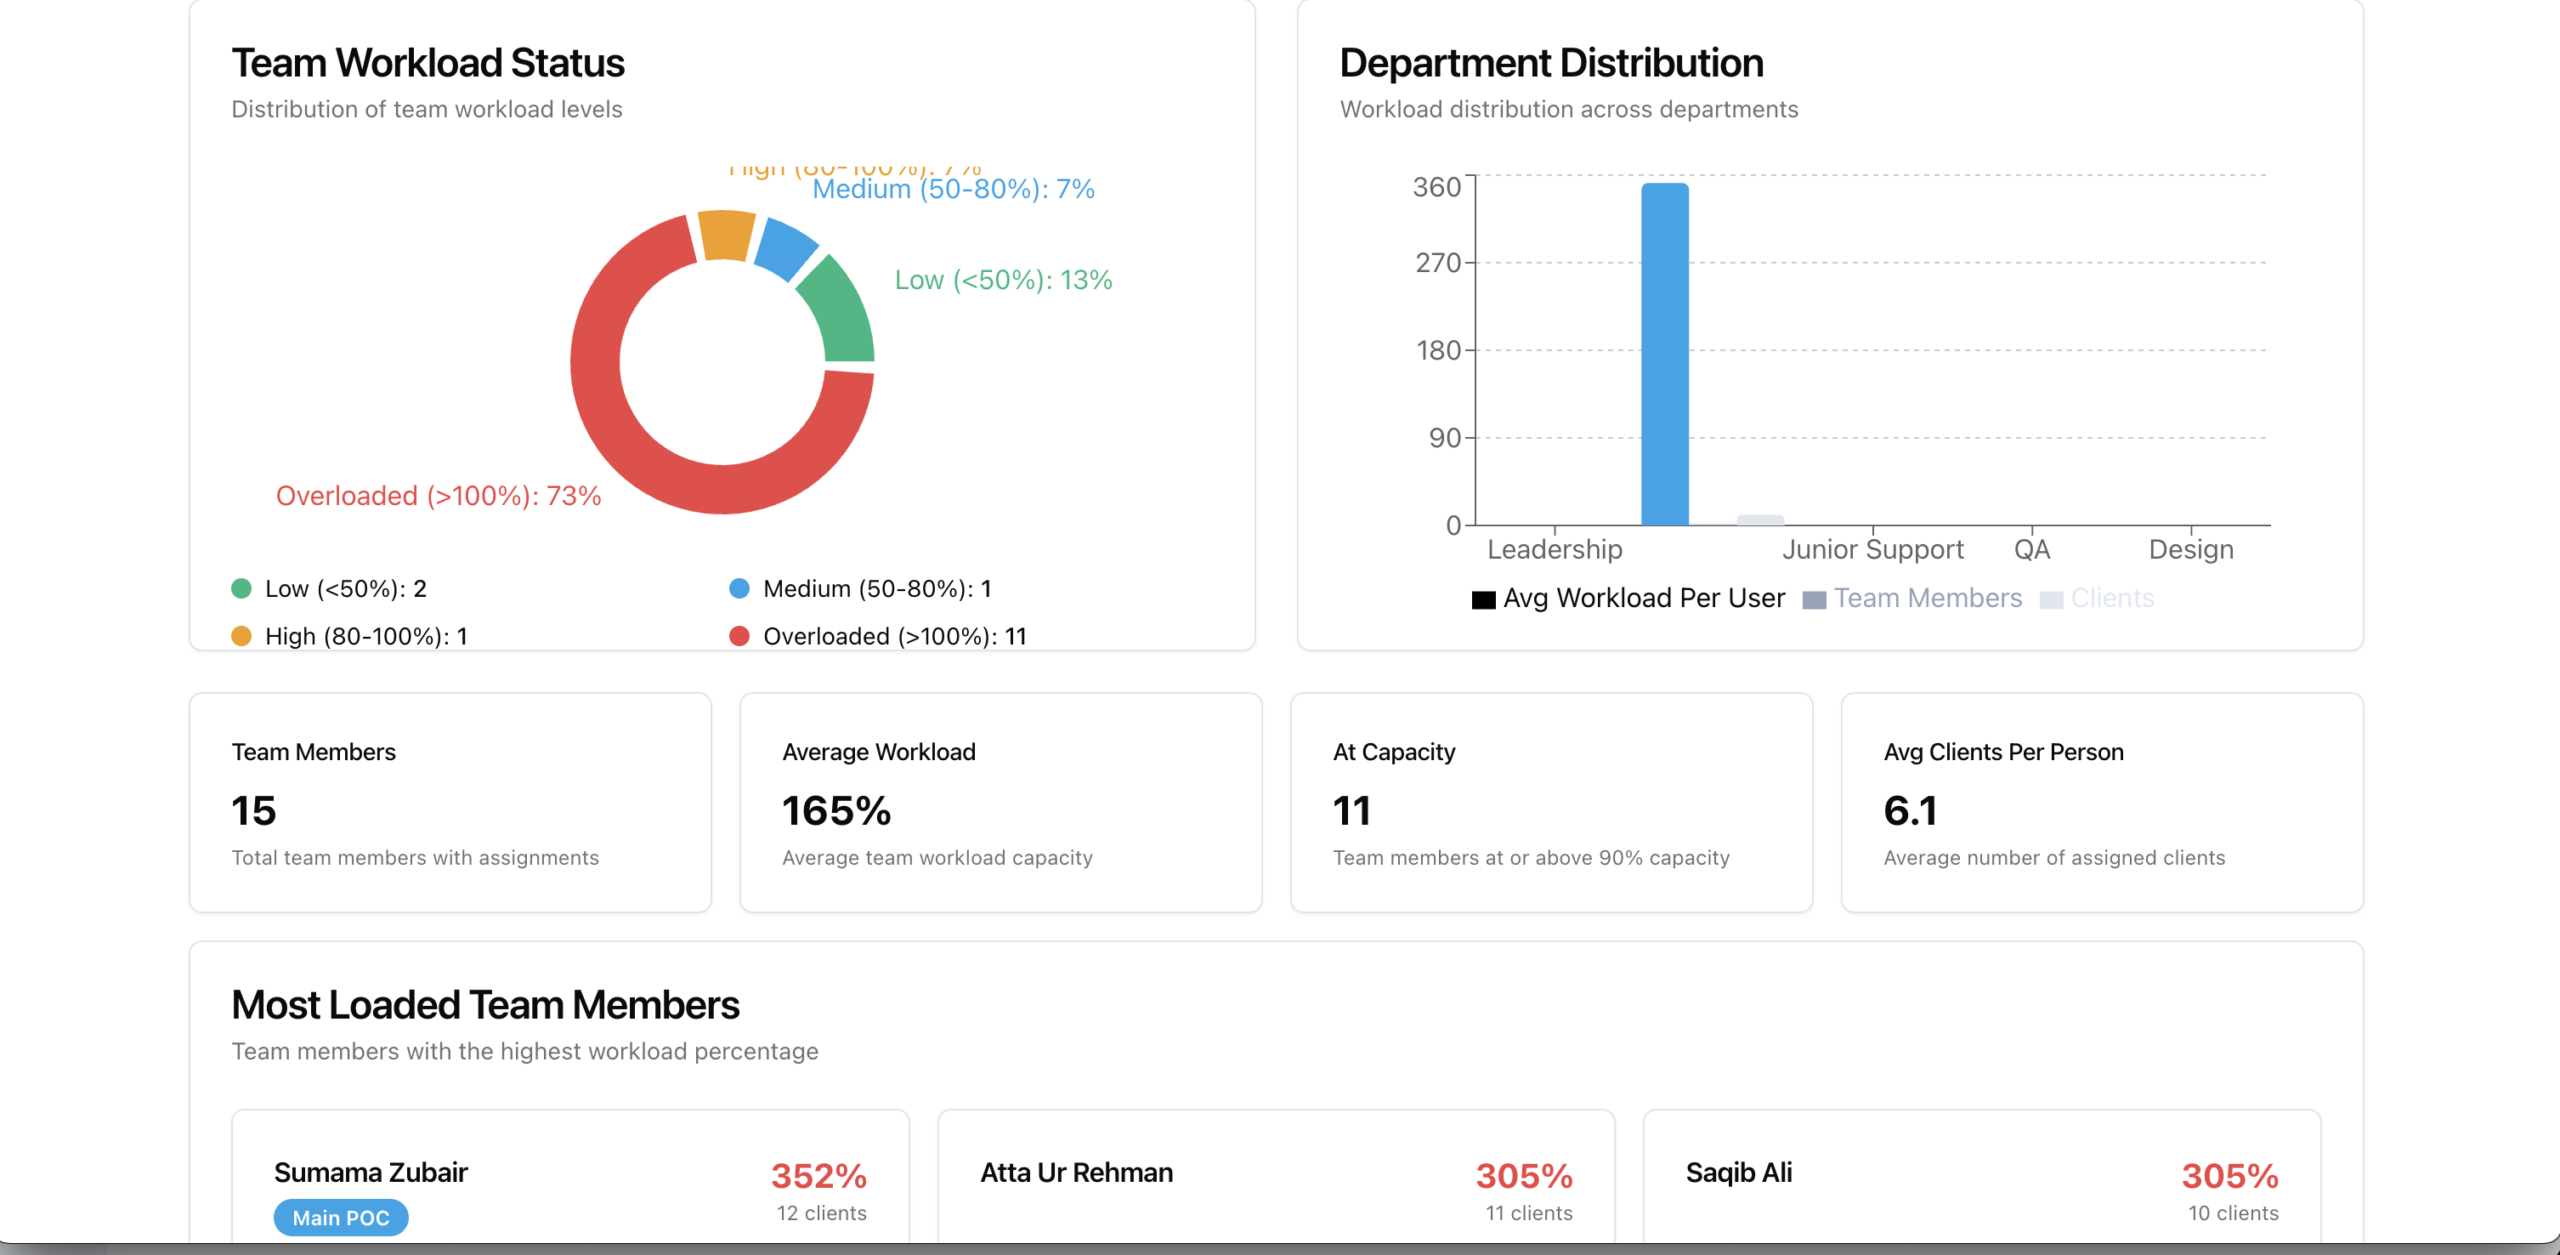Click the At Capacity stat card
Screen dimensions: 2560x1255
click(x=1551, y=802)
